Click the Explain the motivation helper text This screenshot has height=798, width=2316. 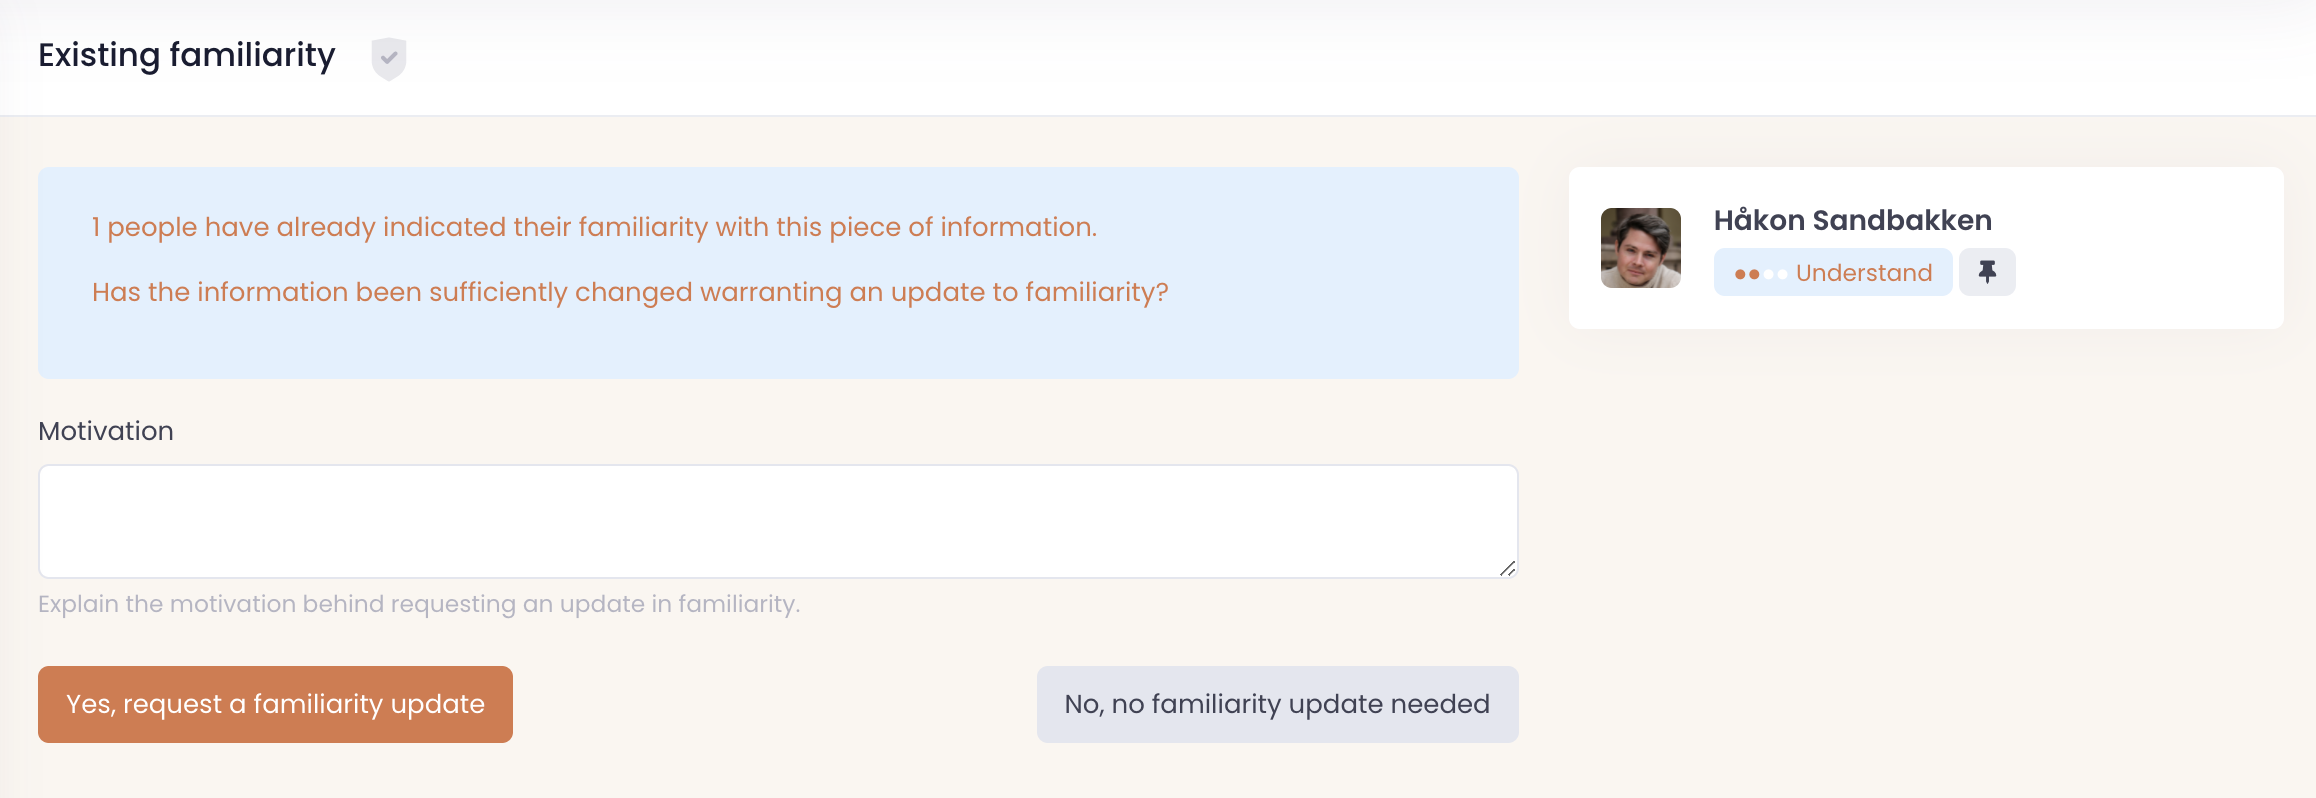pos(419,604)
